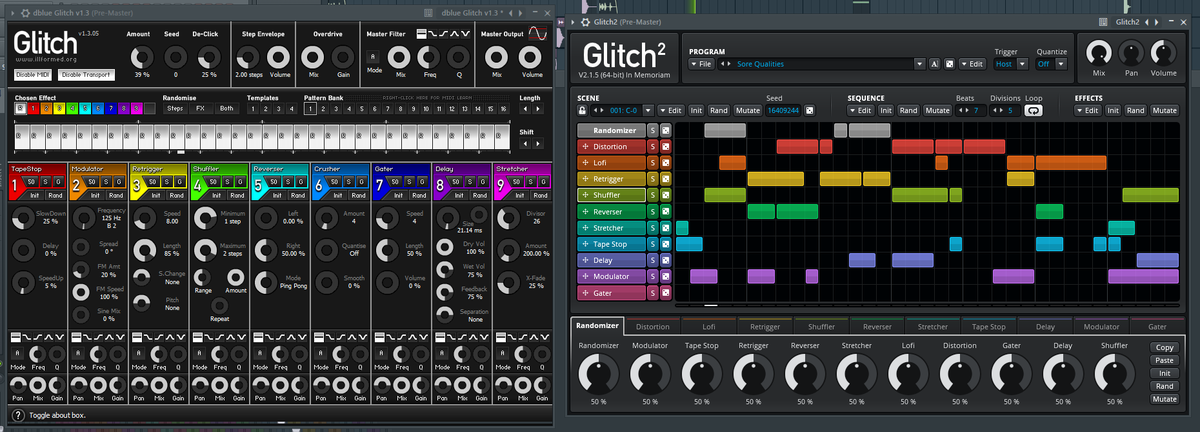
Task: Click the Loop icon in the Sequence section
Action: click(1033, 110)
